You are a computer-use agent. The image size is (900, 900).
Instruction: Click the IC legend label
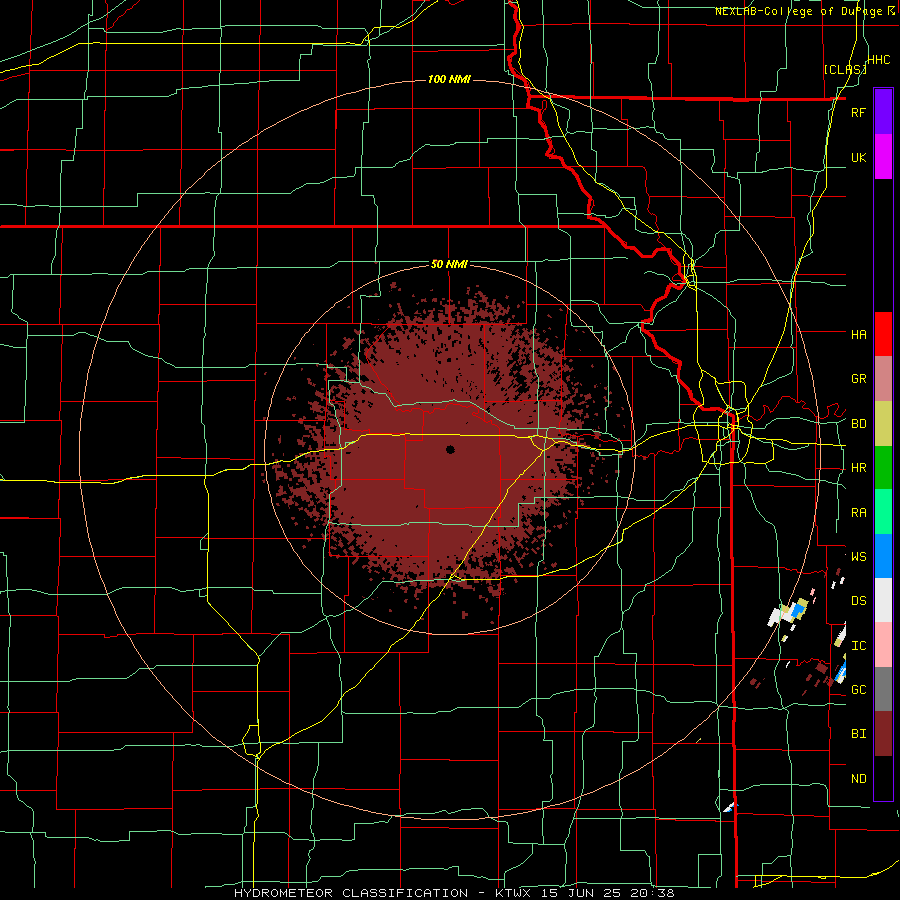(x=858, y=646)
